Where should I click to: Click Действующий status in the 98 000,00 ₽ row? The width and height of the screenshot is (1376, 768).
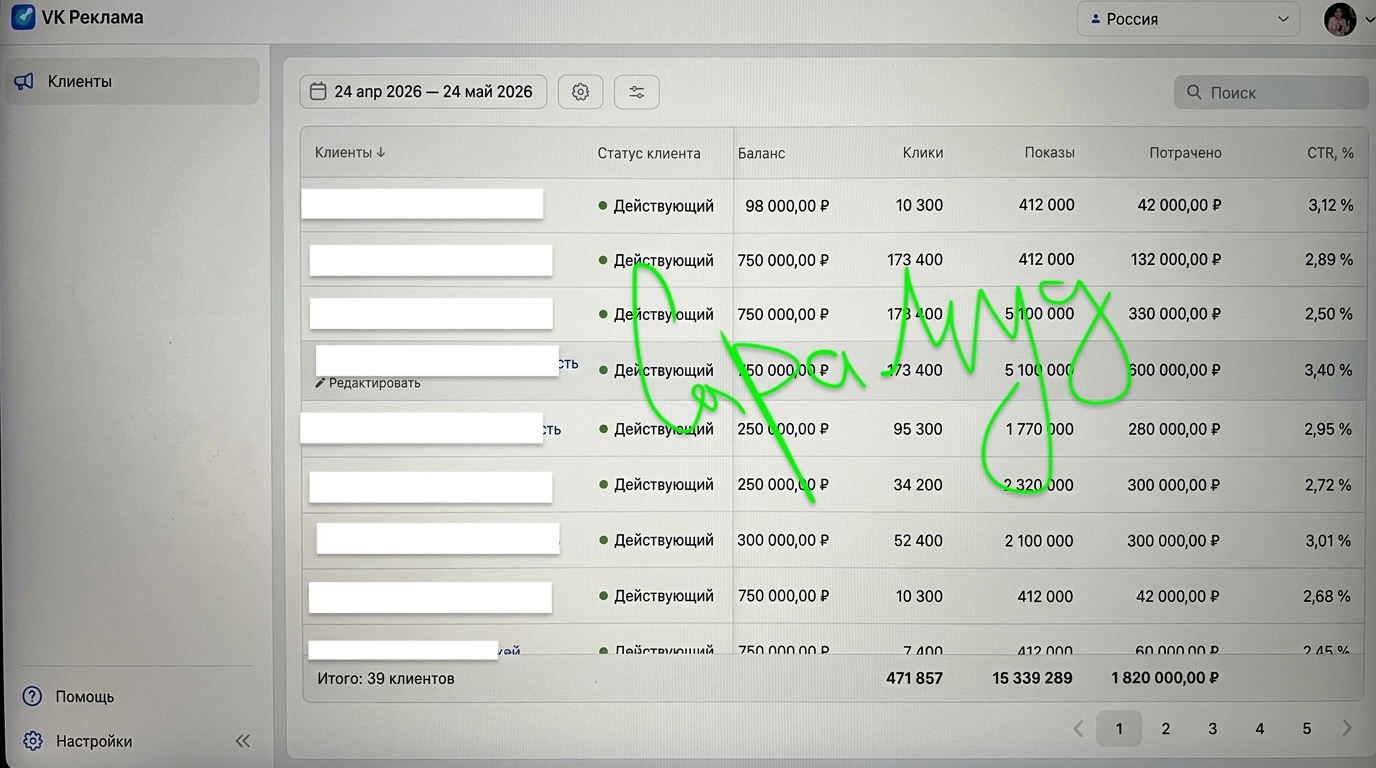(656, 206)
